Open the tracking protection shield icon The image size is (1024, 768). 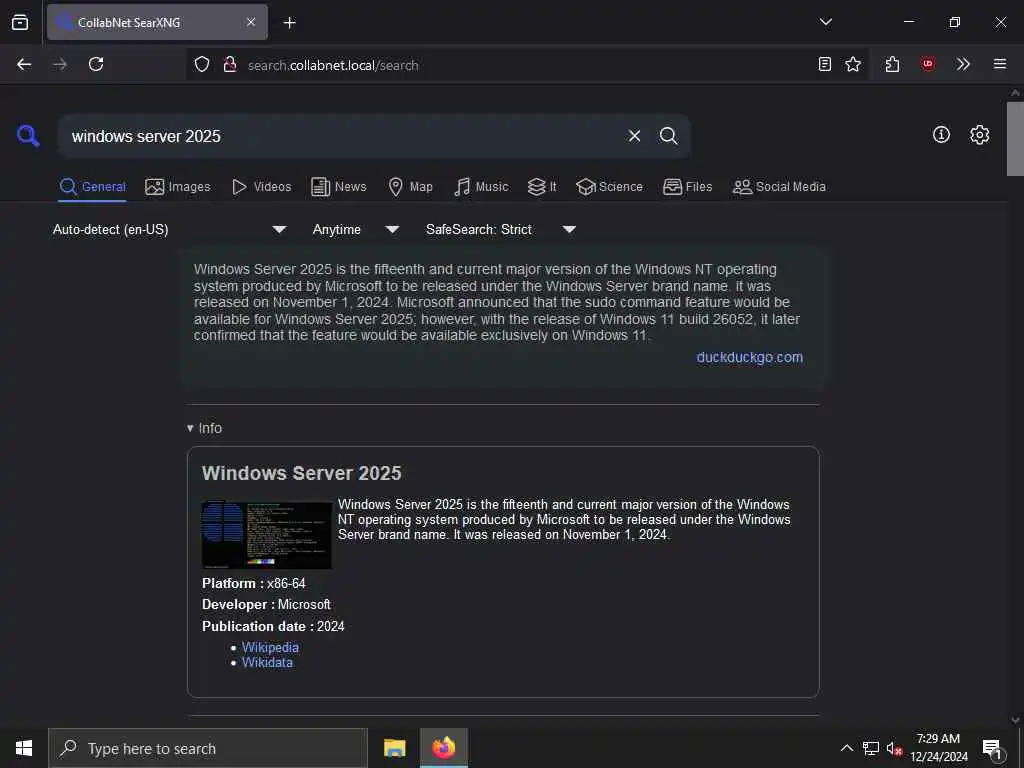202,65
